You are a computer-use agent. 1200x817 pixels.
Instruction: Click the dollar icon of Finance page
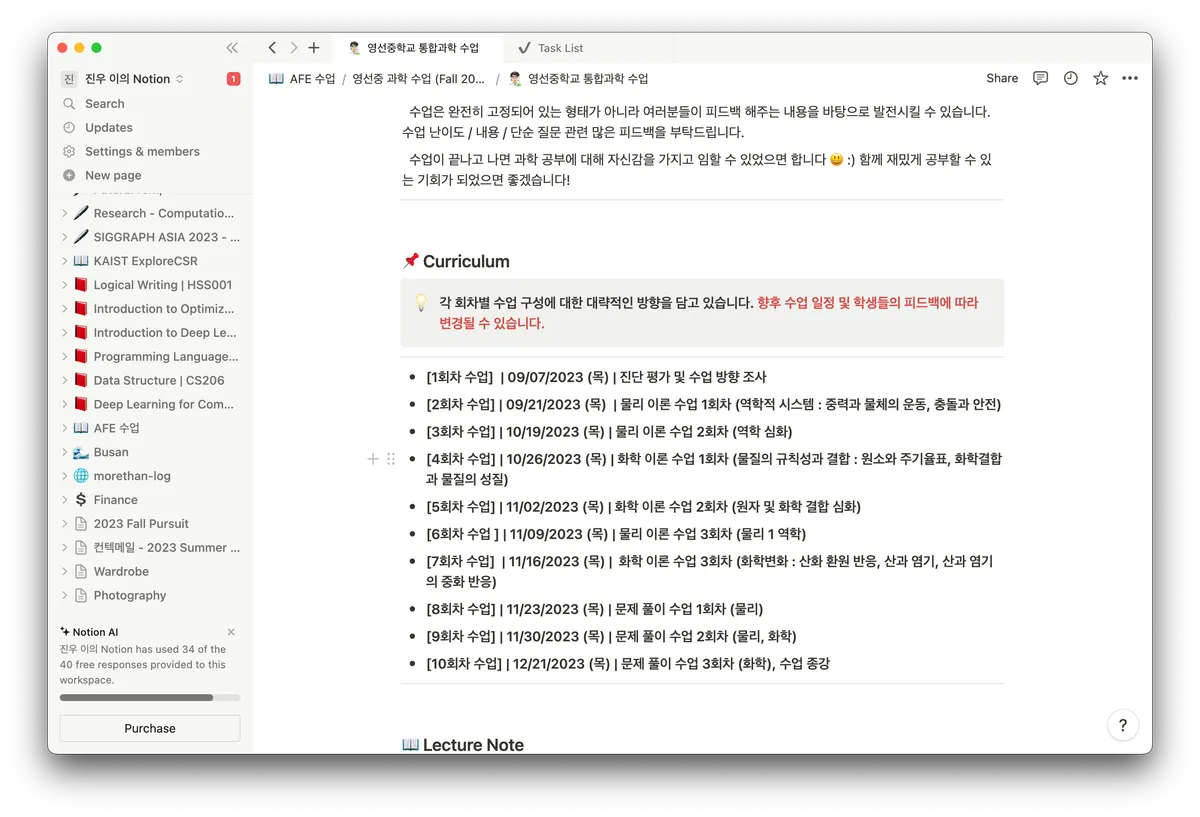(x=81, y=500)
